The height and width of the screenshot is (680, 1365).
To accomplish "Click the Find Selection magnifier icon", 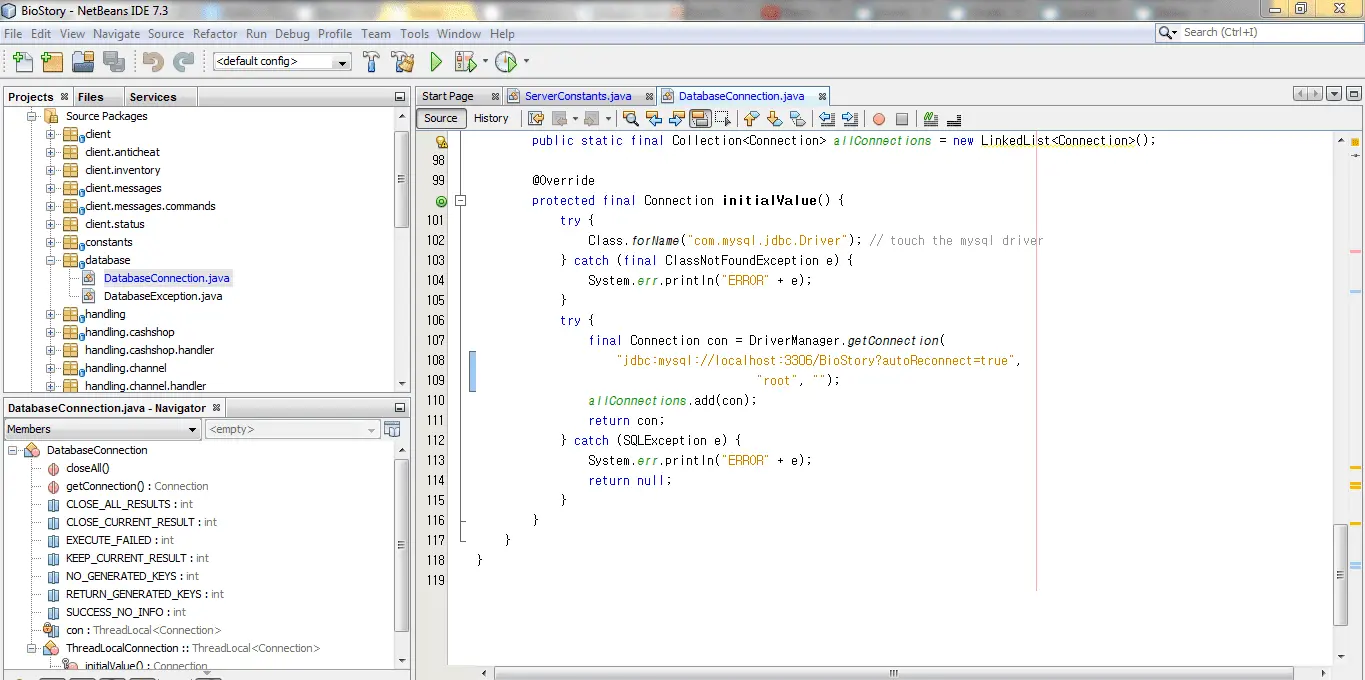I will (630, 119).
